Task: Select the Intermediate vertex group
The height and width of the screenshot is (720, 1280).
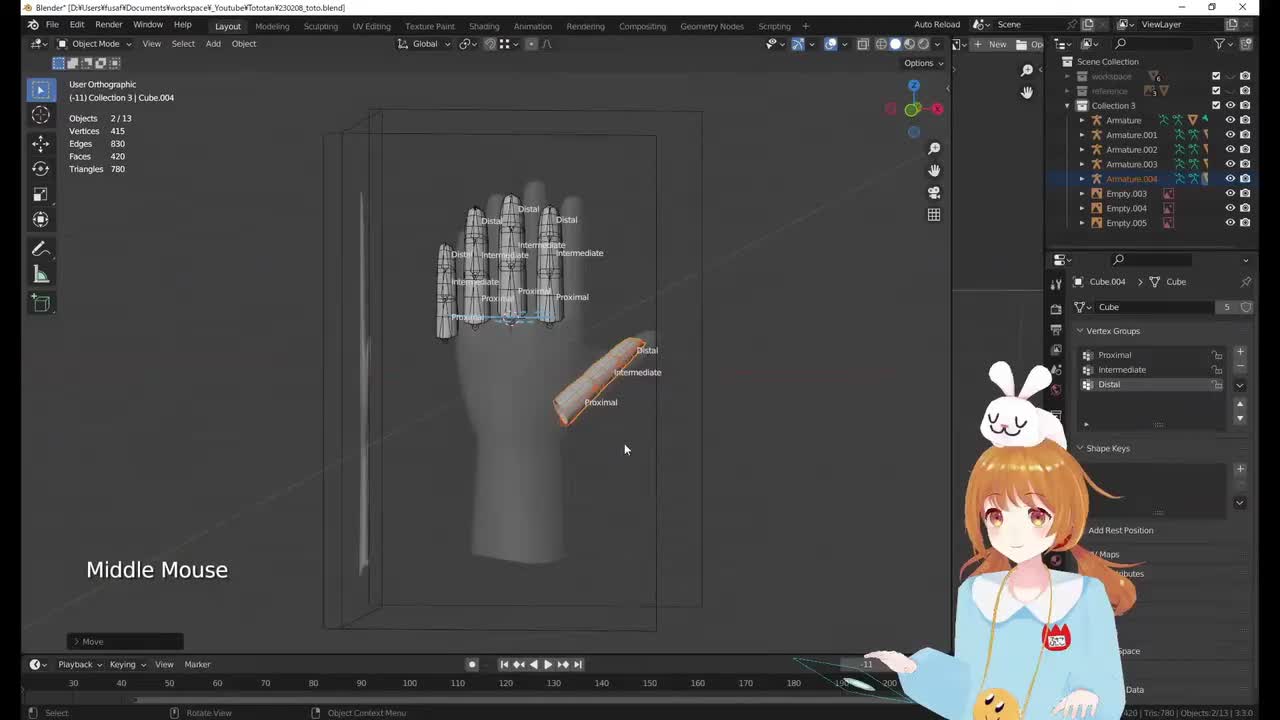Action: click(1153, 370)
